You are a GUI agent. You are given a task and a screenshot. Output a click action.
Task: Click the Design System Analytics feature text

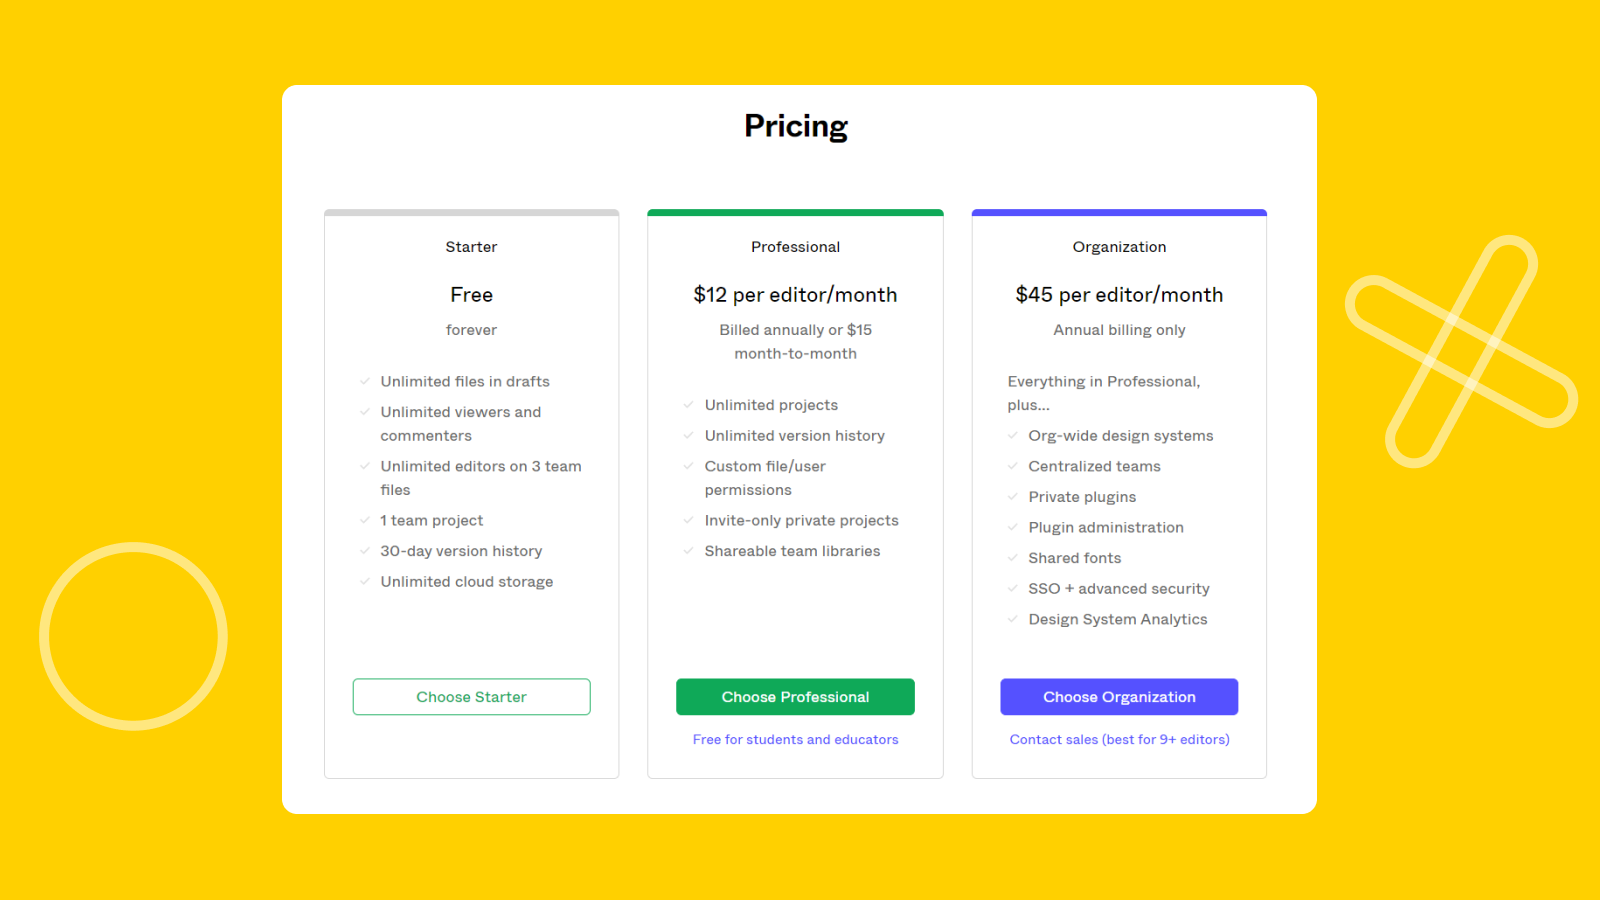coord(1117,620)
